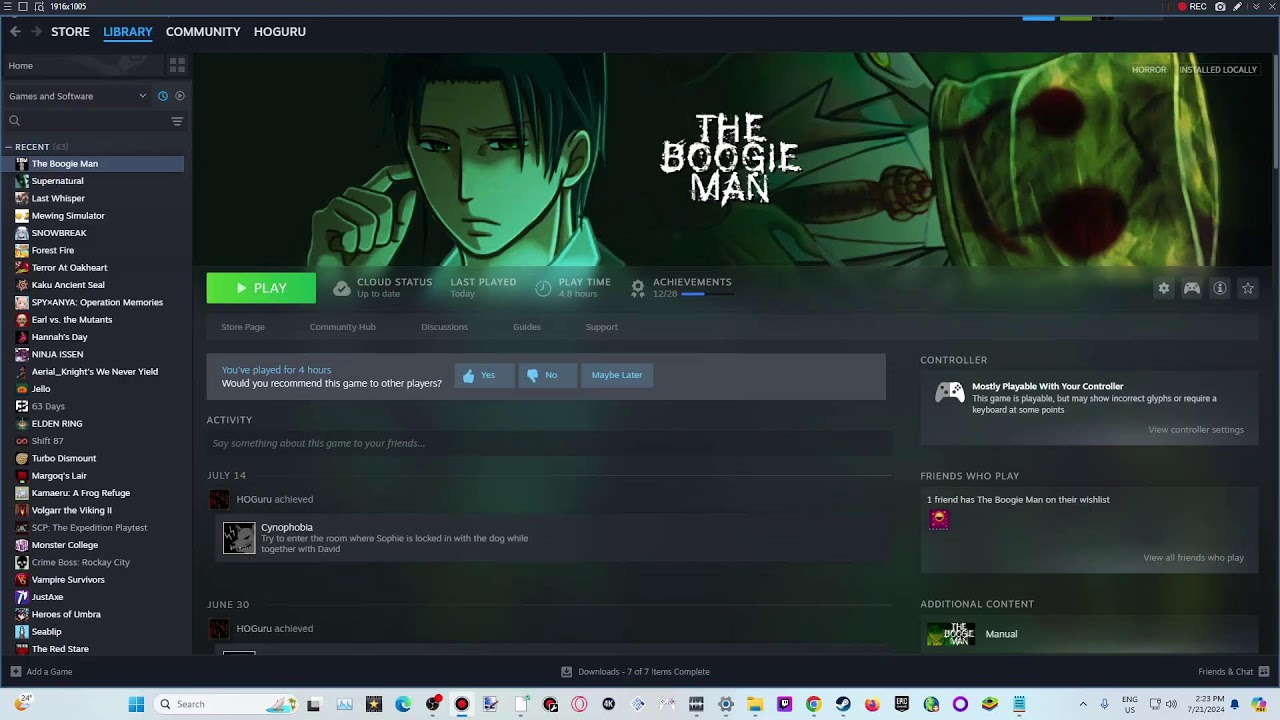Screen dimensions: 1280x720
Task: Open the Windows Start menu
Action: coord(136,704)
